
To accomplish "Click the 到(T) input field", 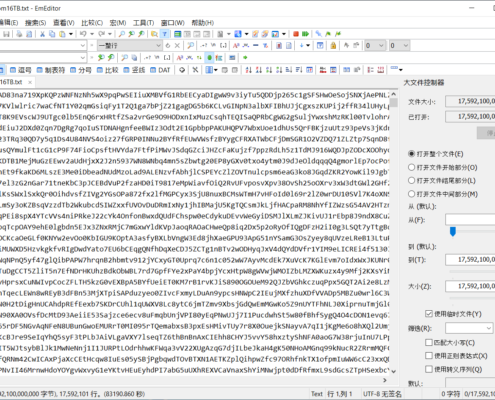I will (470, 259).
